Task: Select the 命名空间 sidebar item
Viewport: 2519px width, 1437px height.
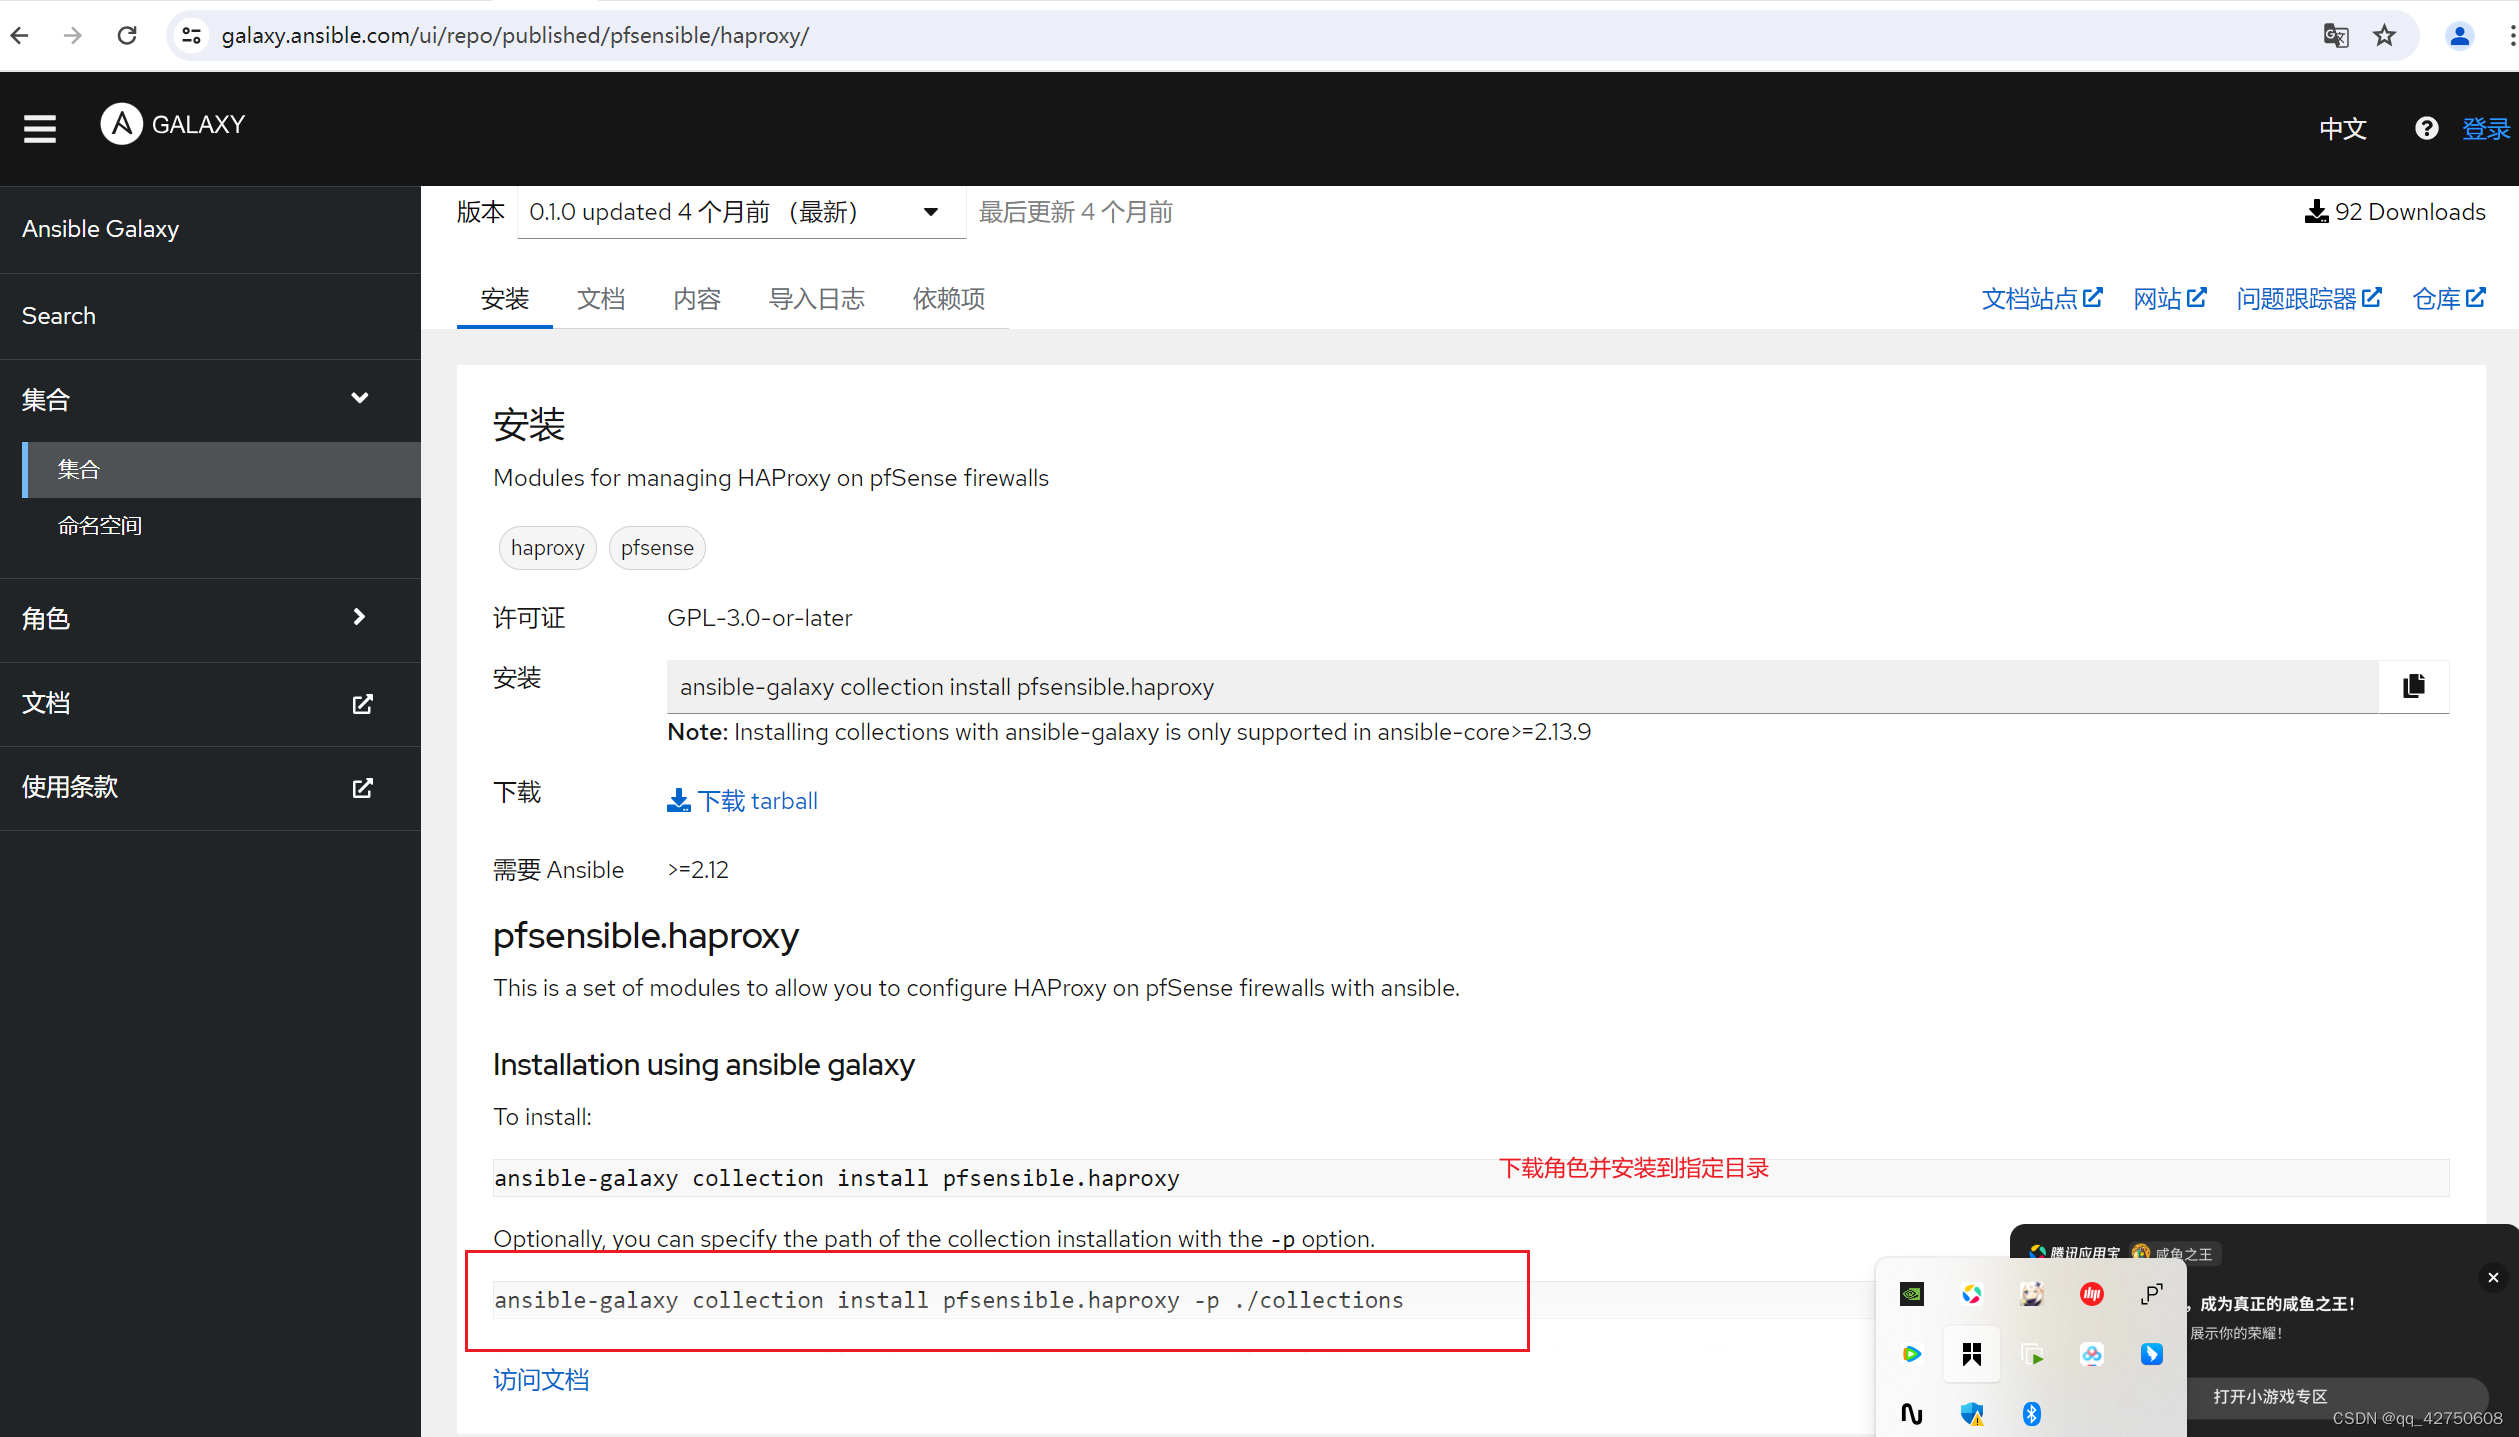Action: (100, 526)
